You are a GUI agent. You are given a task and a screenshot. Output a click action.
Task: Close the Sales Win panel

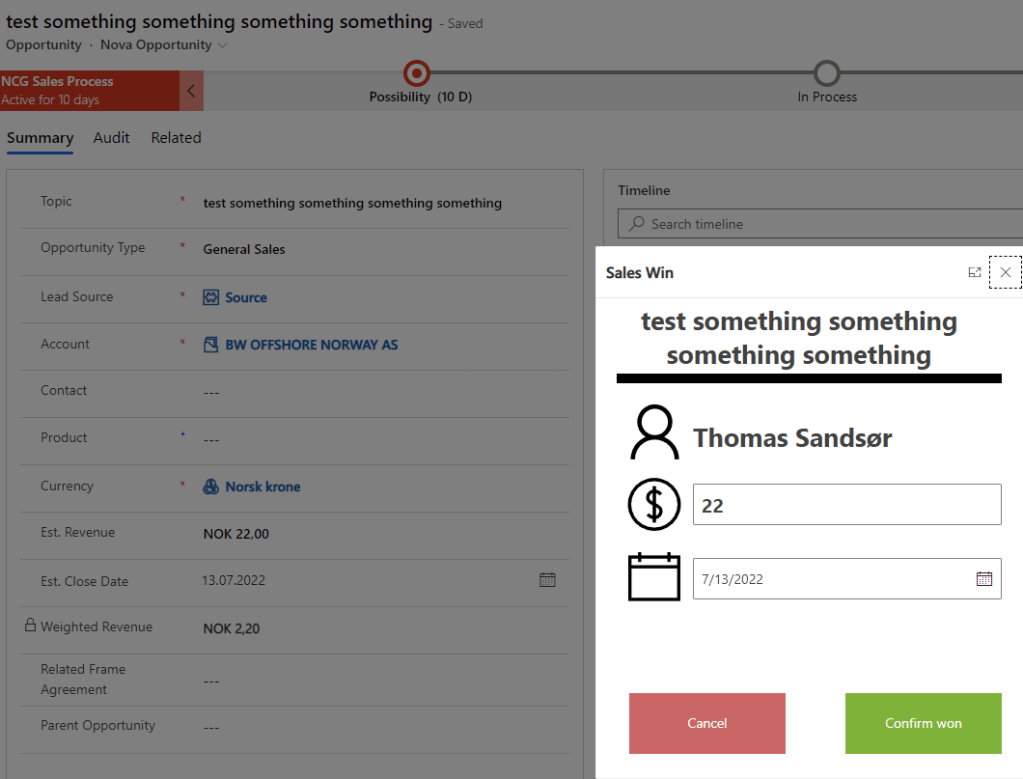click(x=1005, y=272)
